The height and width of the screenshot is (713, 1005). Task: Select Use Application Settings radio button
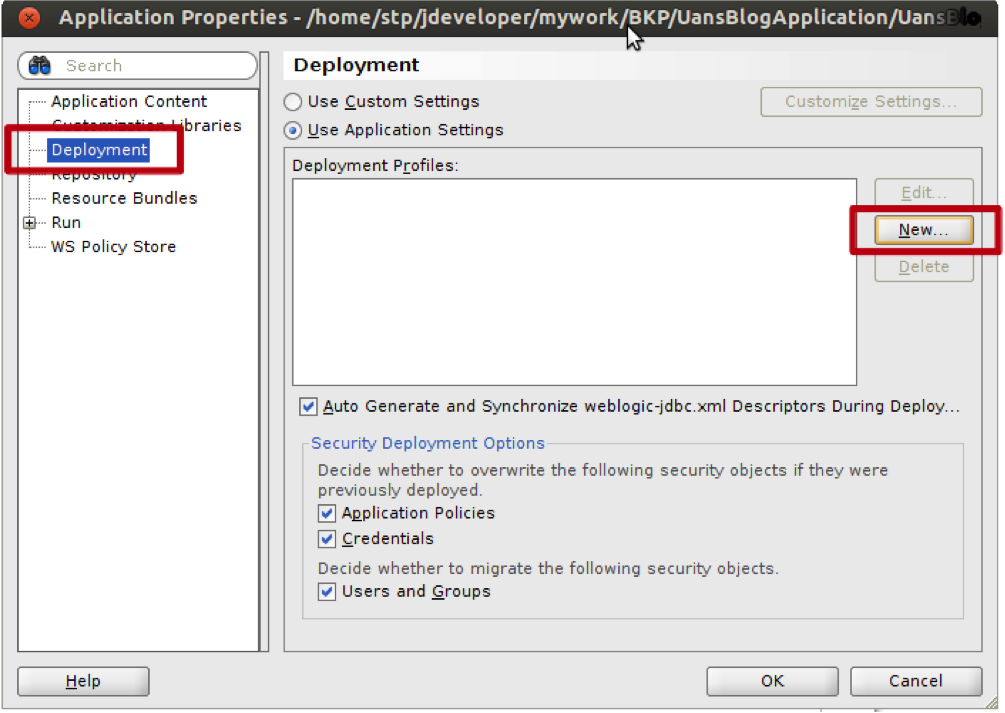pyautogui.click(x=293, y=130)
